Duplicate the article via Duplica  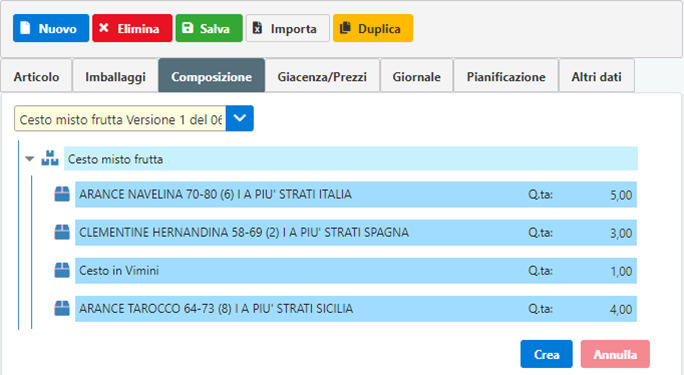[x=373, y=28]
